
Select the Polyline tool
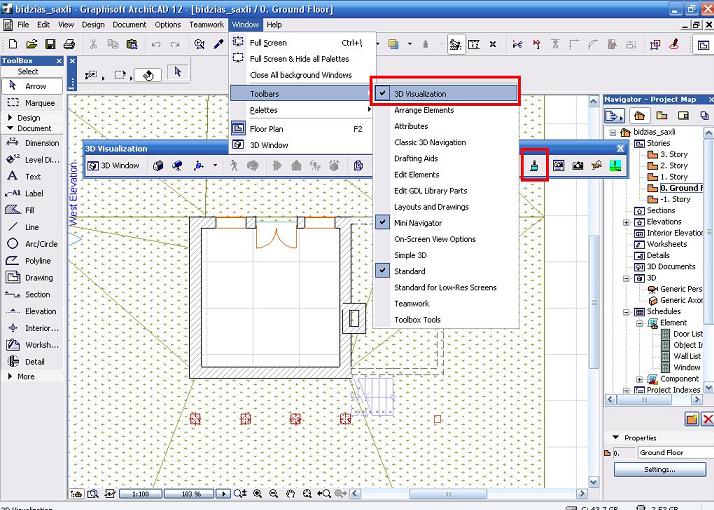point(32,260)
